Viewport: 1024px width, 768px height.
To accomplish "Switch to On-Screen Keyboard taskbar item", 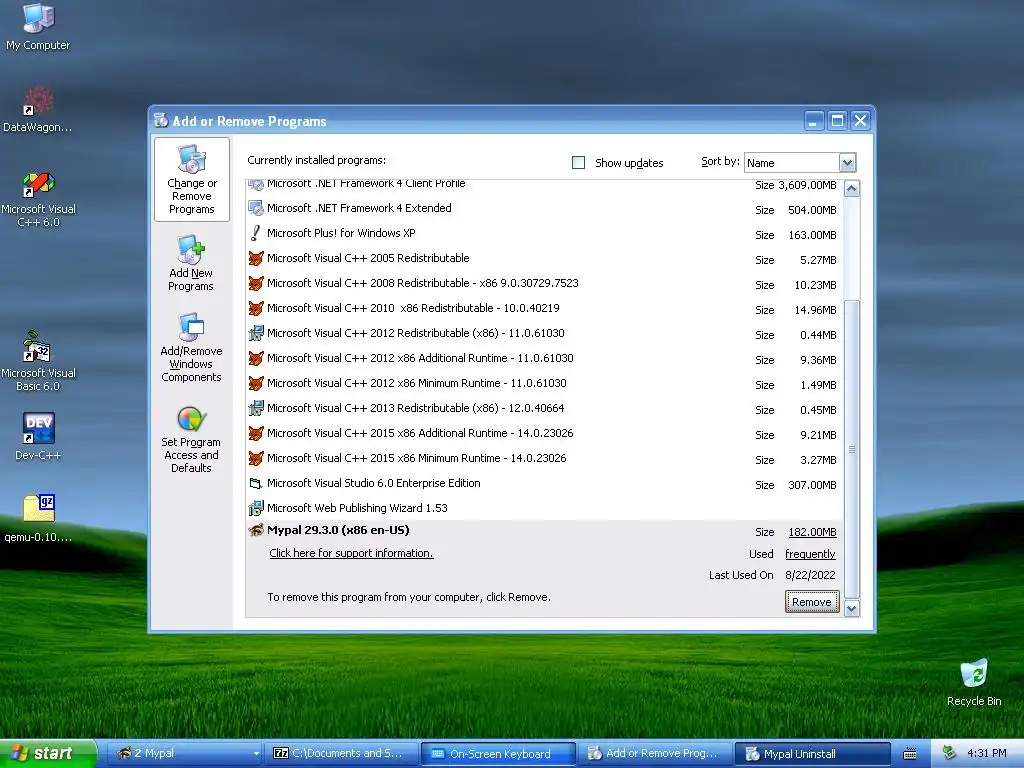I will tap(498, 754).
